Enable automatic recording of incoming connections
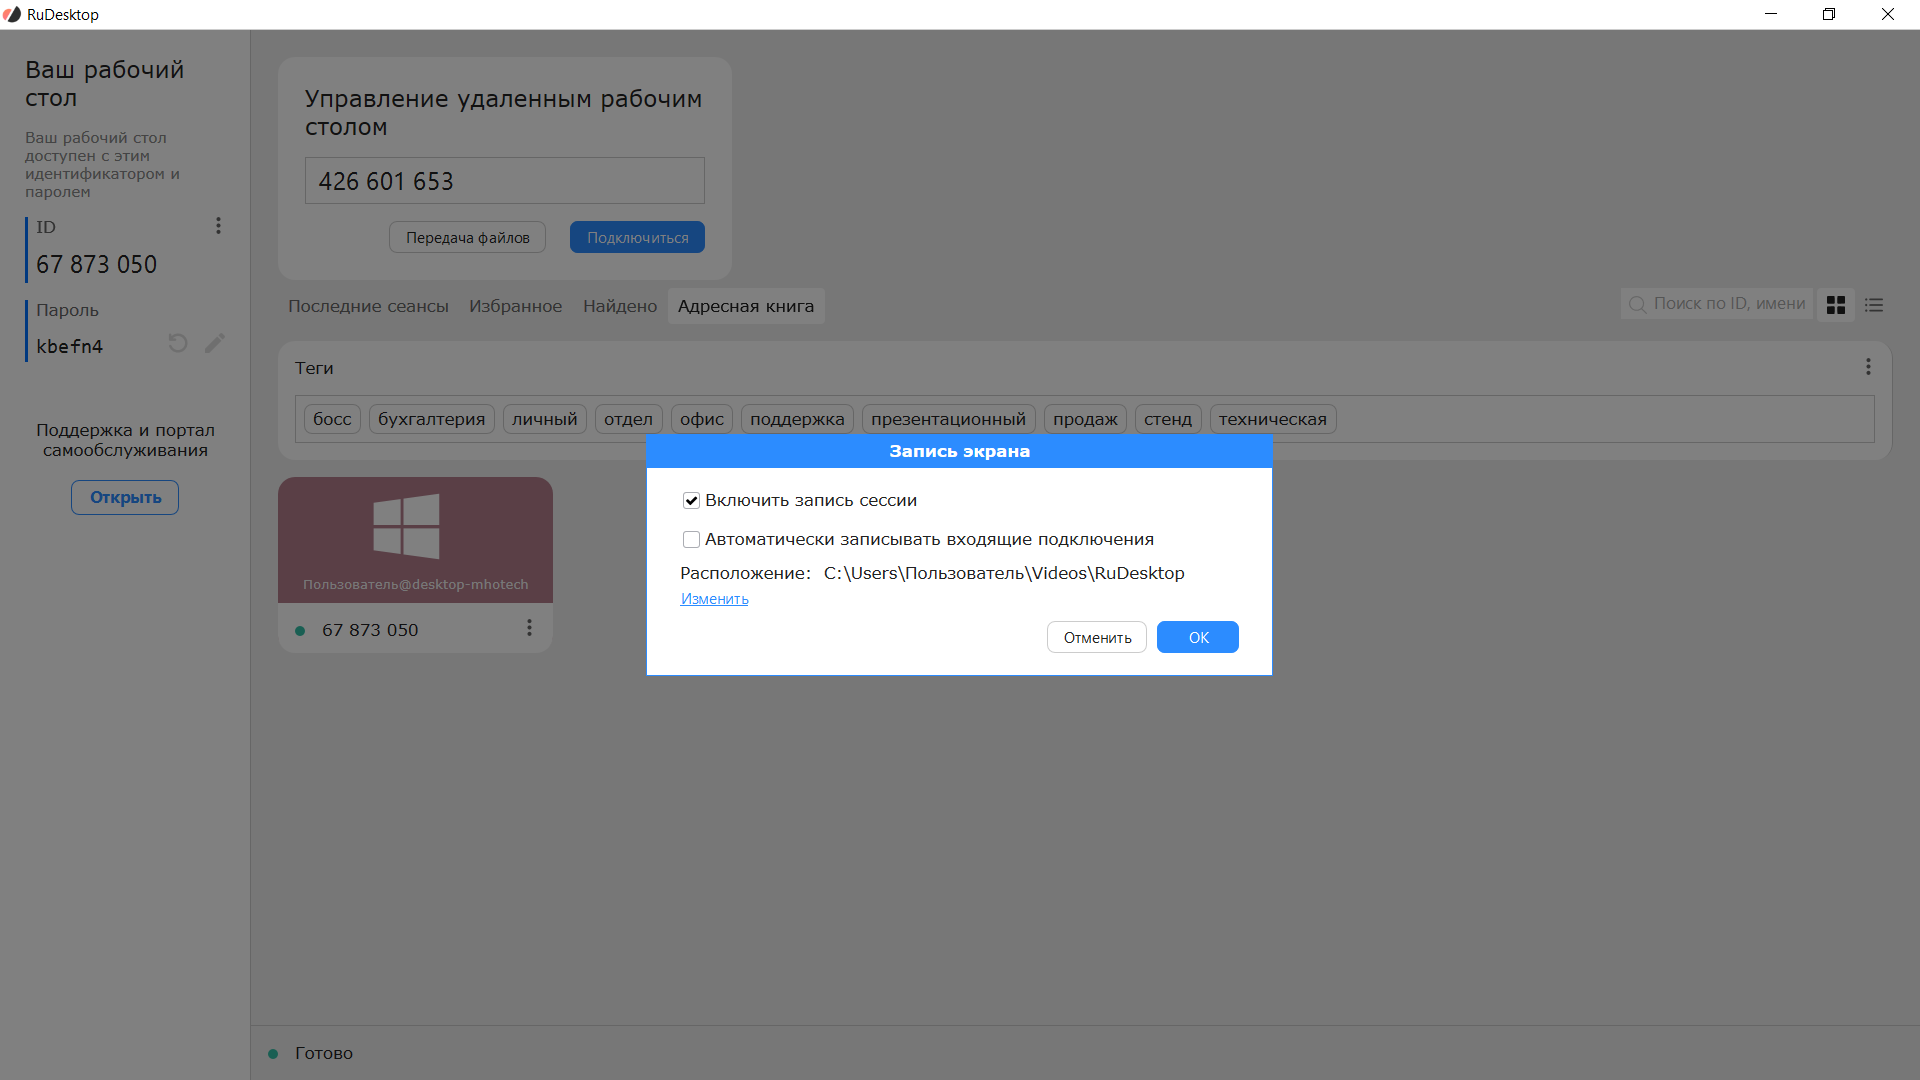 691,540
